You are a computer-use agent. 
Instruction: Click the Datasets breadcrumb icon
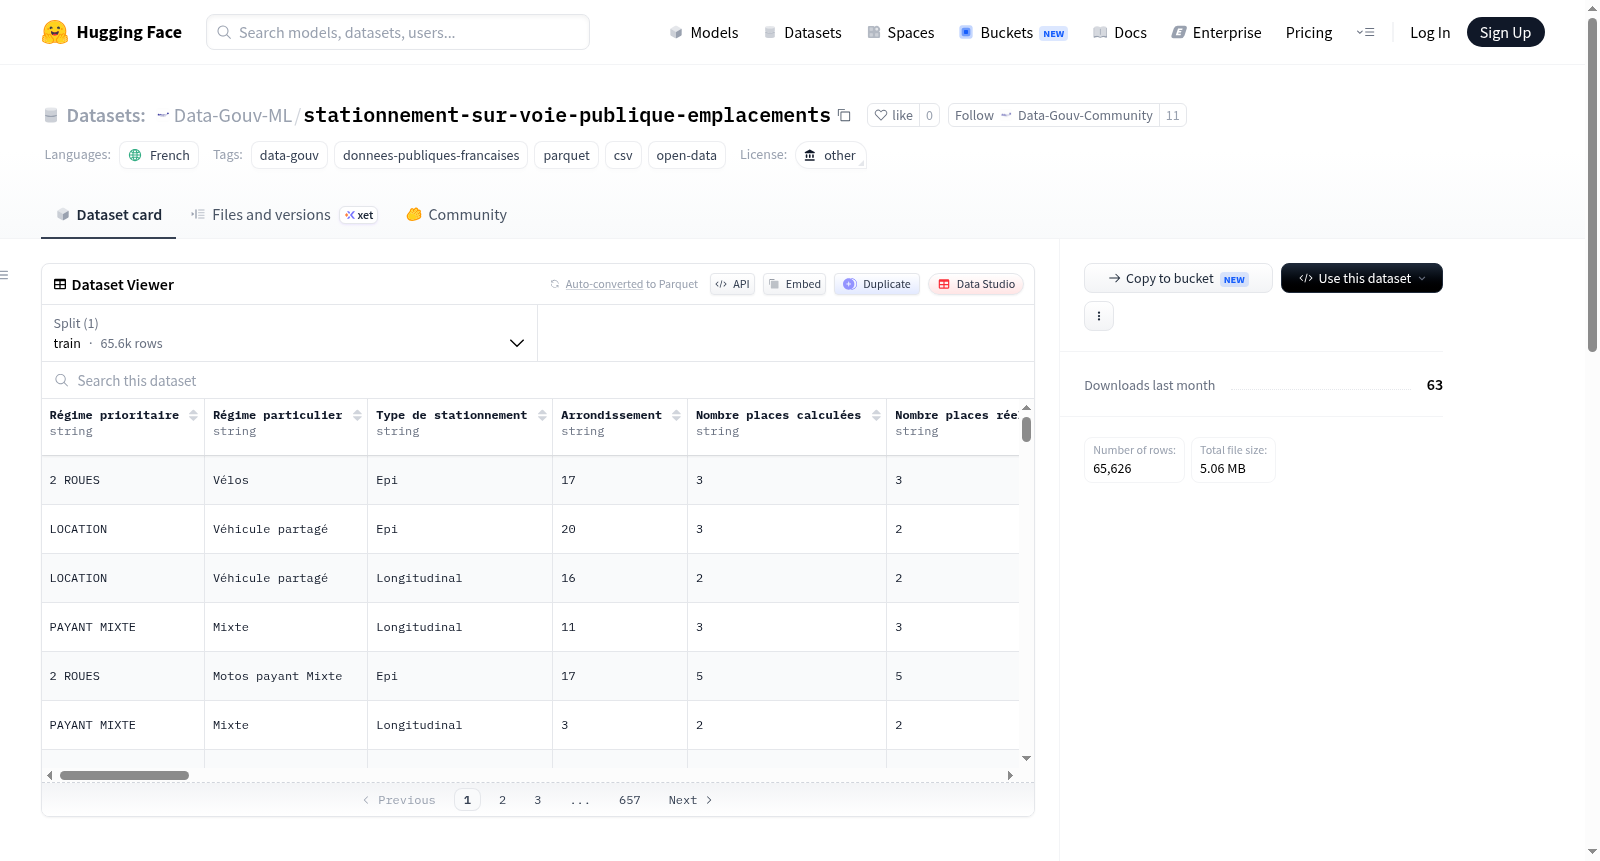point(51,116)
